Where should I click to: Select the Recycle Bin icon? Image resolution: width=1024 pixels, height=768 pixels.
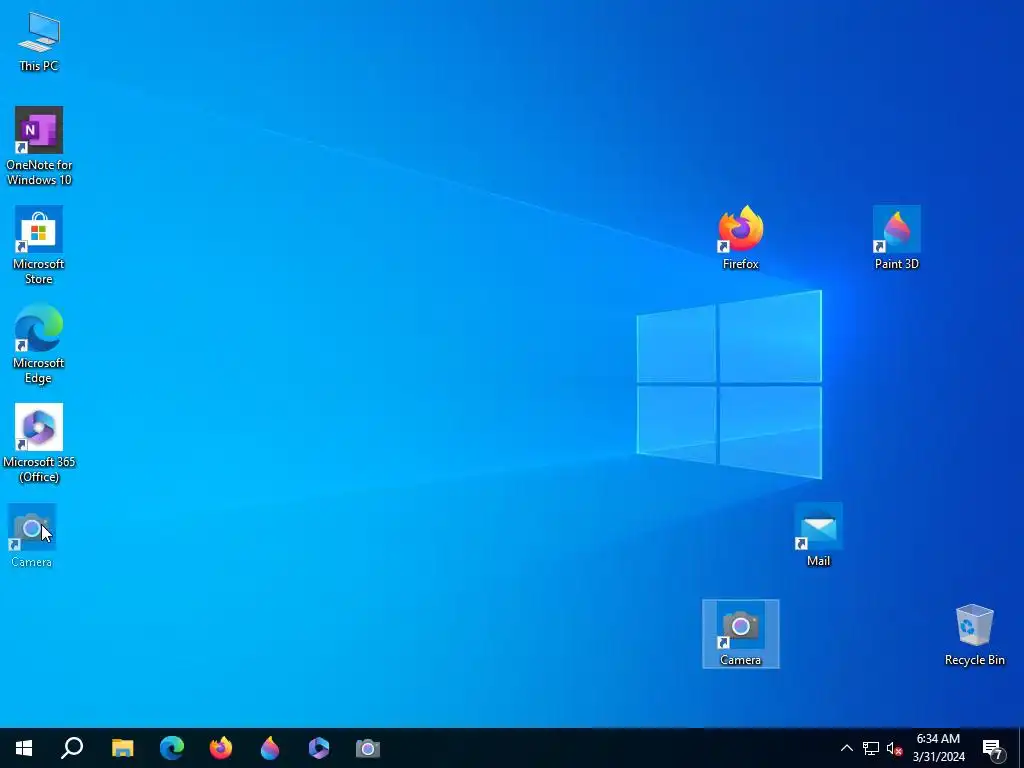click(x=974, y=635)
